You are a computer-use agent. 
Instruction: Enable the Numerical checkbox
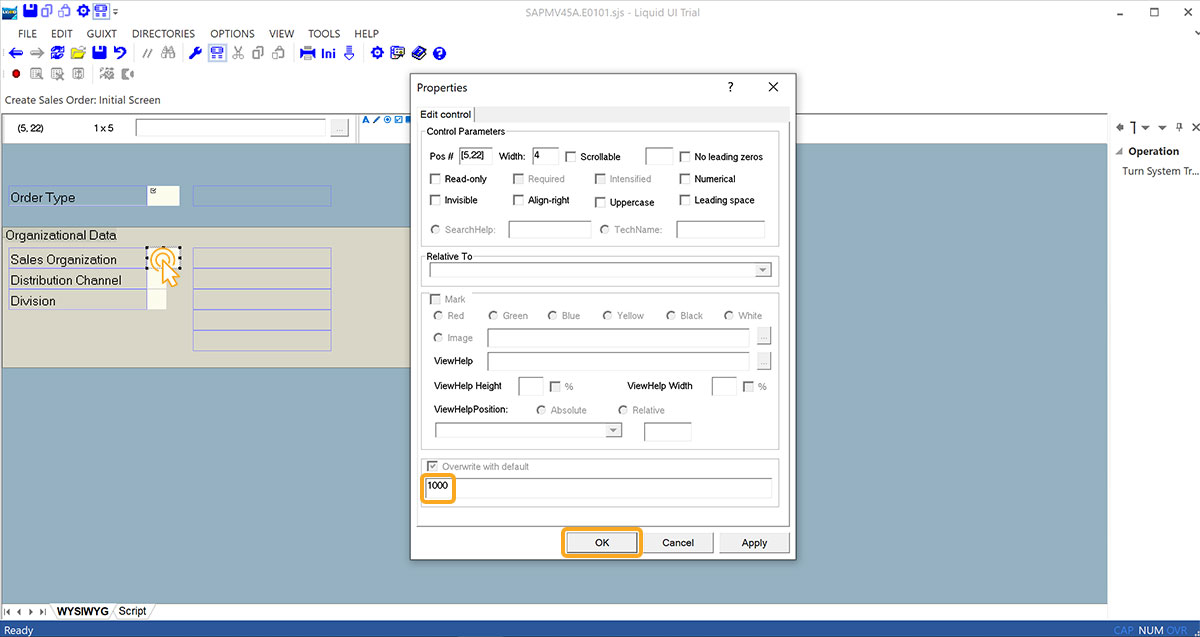[685, 179]
